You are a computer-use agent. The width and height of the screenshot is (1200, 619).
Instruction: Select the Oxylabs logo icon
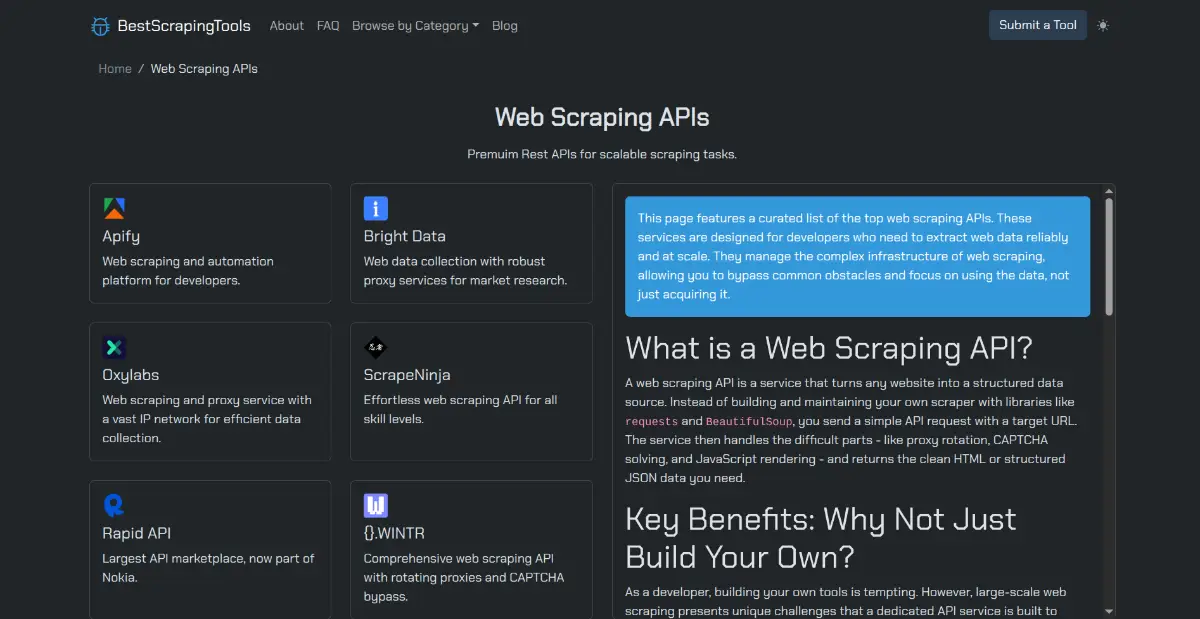click(x=113, y=346)
